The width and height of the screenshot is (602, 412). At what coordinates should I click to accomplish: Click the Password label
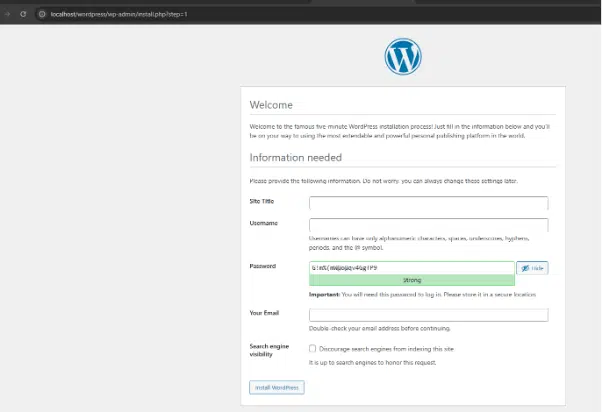(263, 266)
